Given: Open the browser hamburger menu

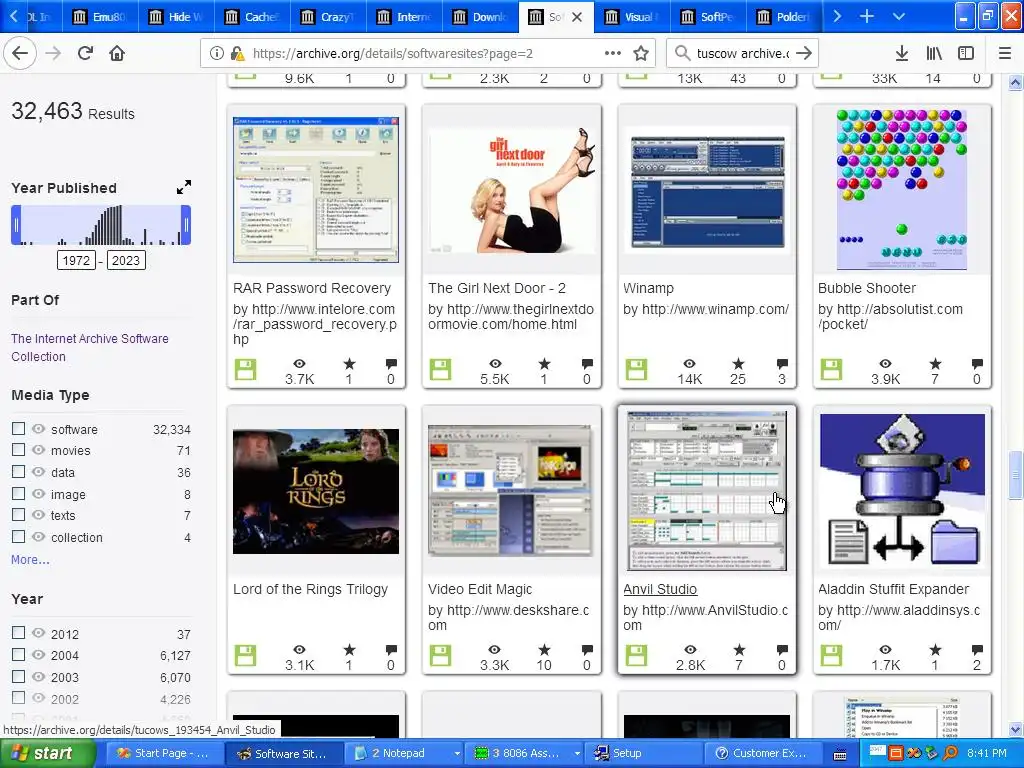Looking at the screenshot, I should pyautogui.click(x=1004, y=54).
